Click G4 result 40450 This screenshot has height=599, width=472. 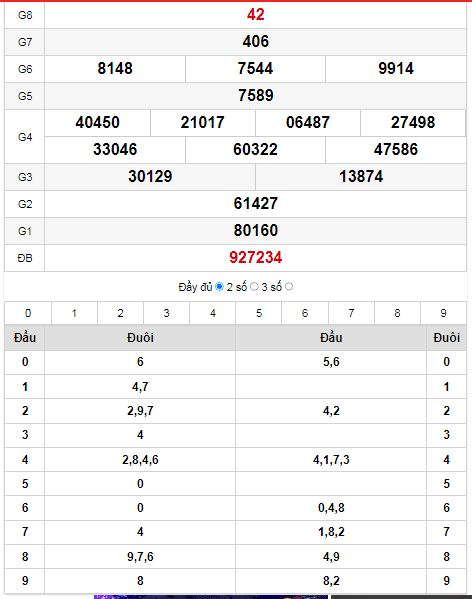[97, 123]
